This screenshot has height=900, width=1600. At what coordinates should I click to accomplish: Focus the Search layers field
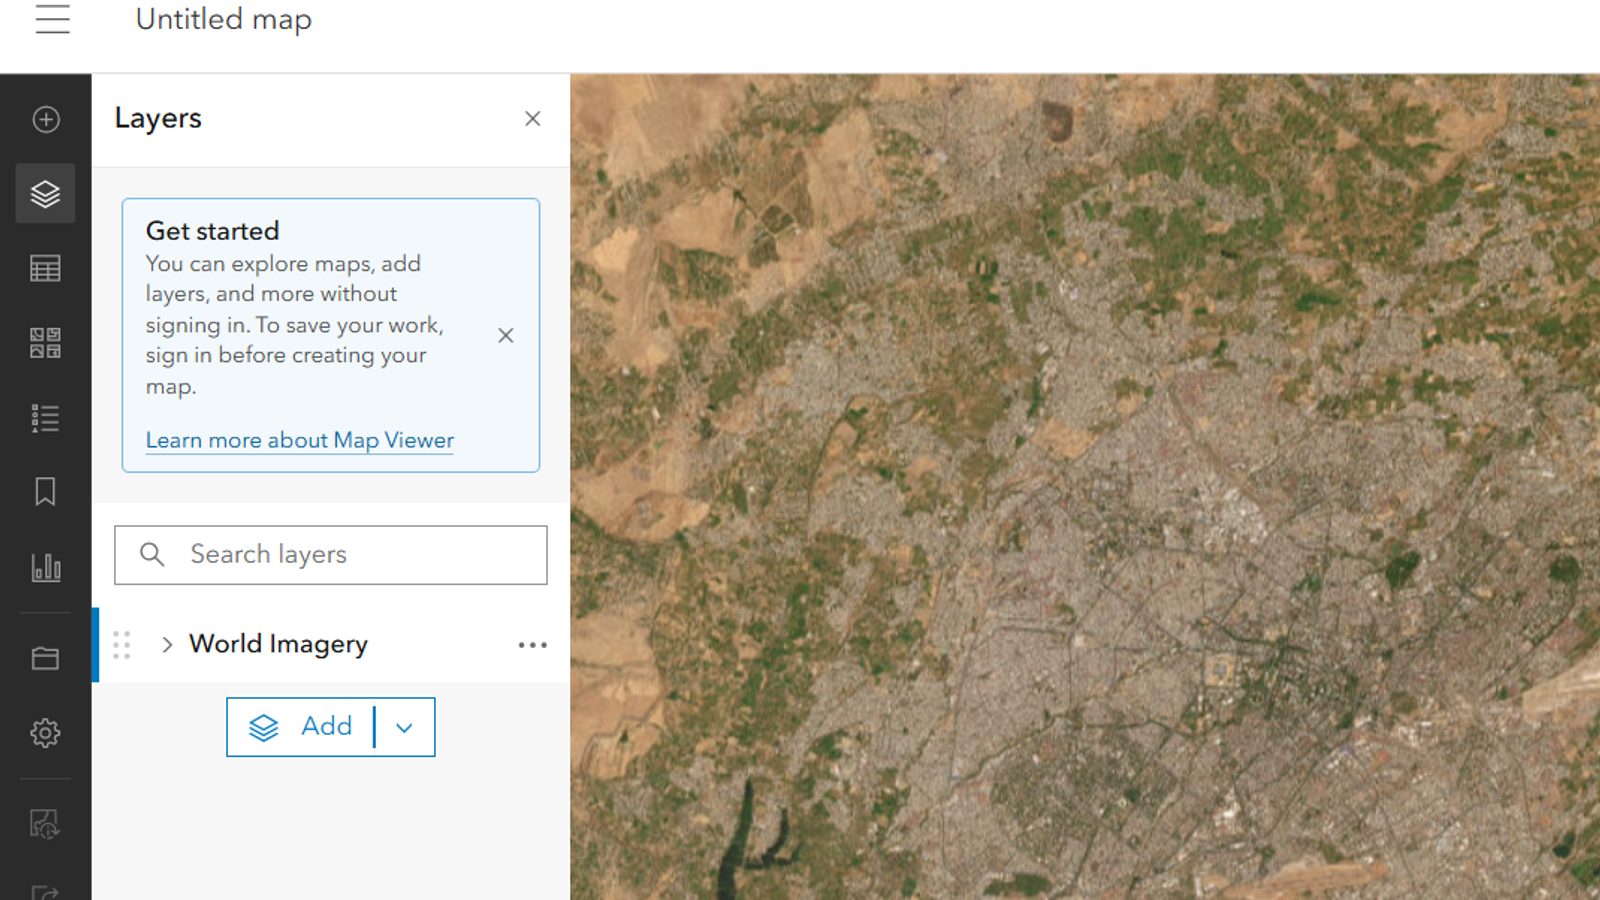pyautogui.click(x=331, y=555)
